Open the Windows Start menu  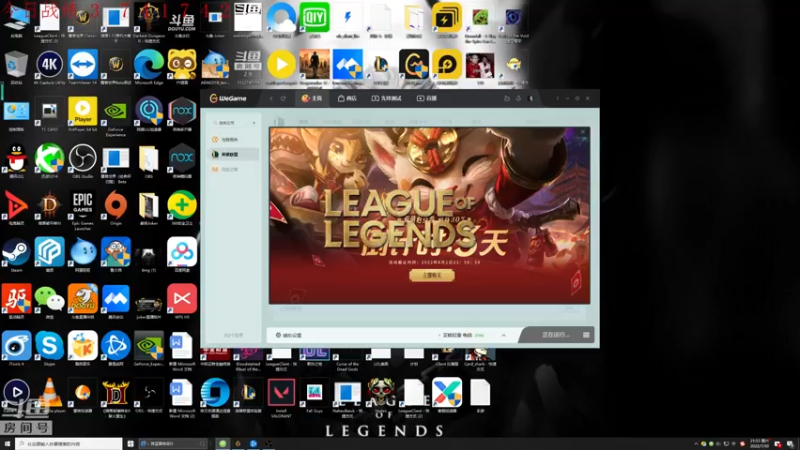[x=7, y=444]
